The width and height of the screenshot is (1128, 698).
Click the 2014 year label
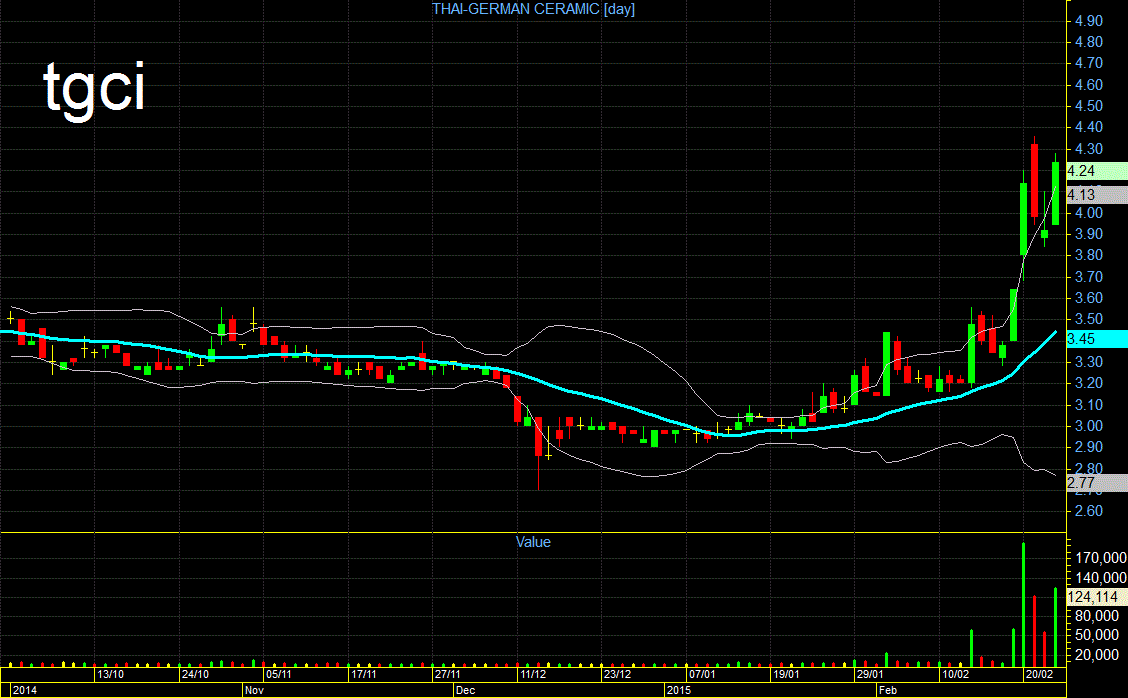pos(24,690)
